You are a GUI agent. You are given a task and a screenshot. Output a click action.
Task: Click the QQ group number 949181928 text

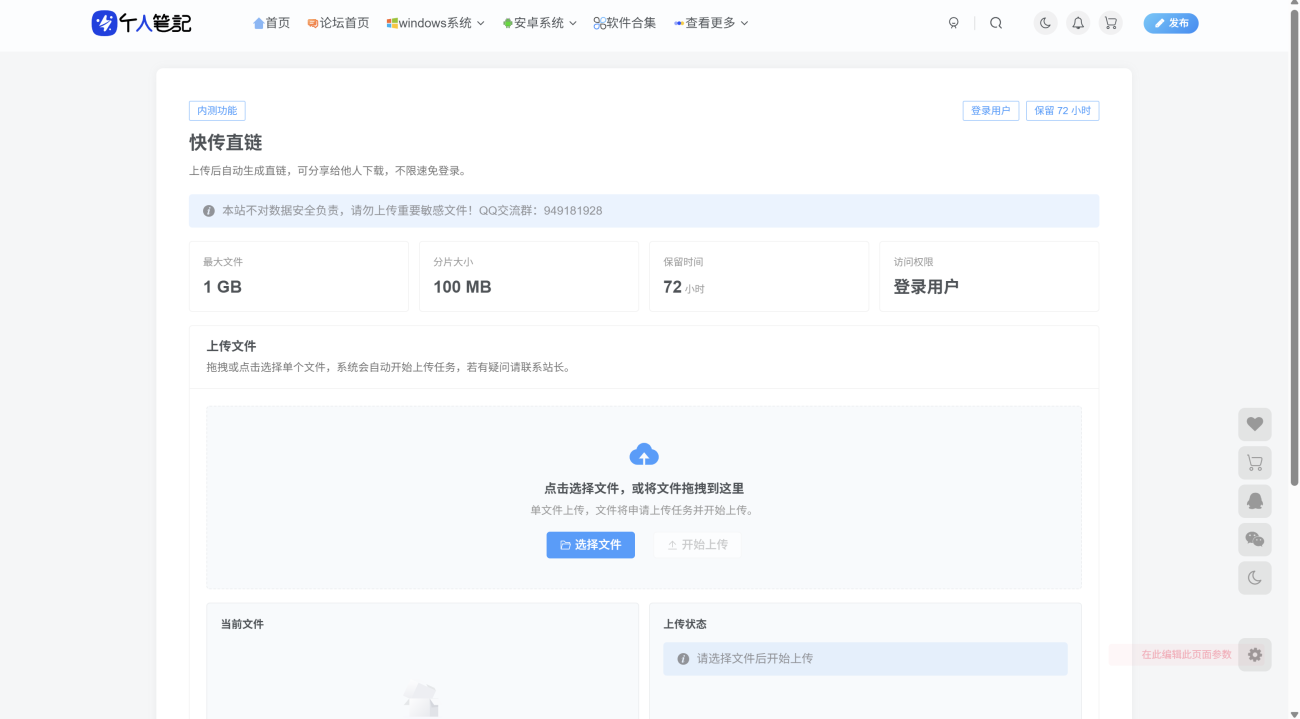click(x=573, y=211)
